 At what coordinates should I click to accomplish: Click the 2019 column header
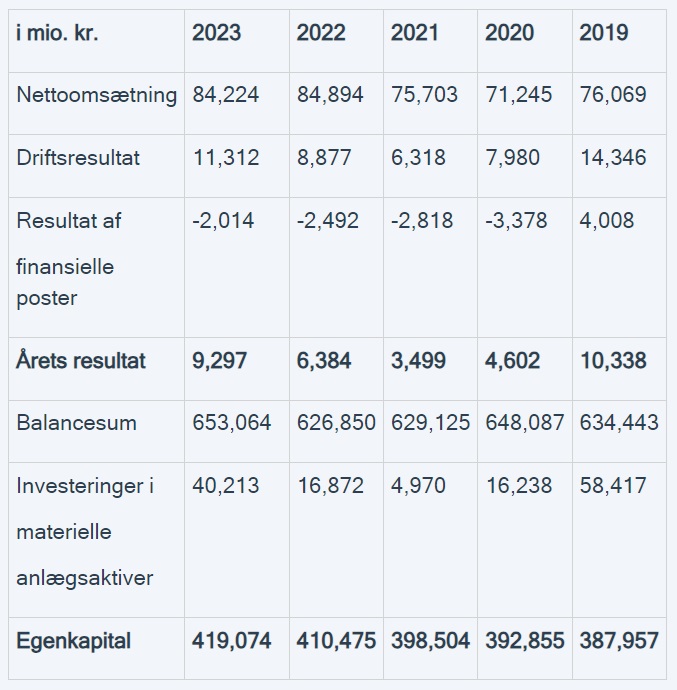604,33
